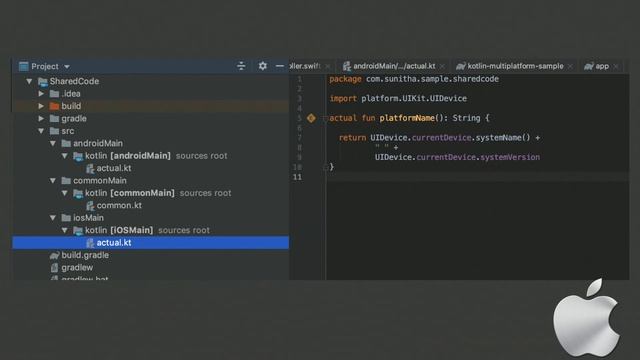The width and height of the screenshot is (640, 360).
Task: Close the app editor tab
Action: [x=616, y=67]
